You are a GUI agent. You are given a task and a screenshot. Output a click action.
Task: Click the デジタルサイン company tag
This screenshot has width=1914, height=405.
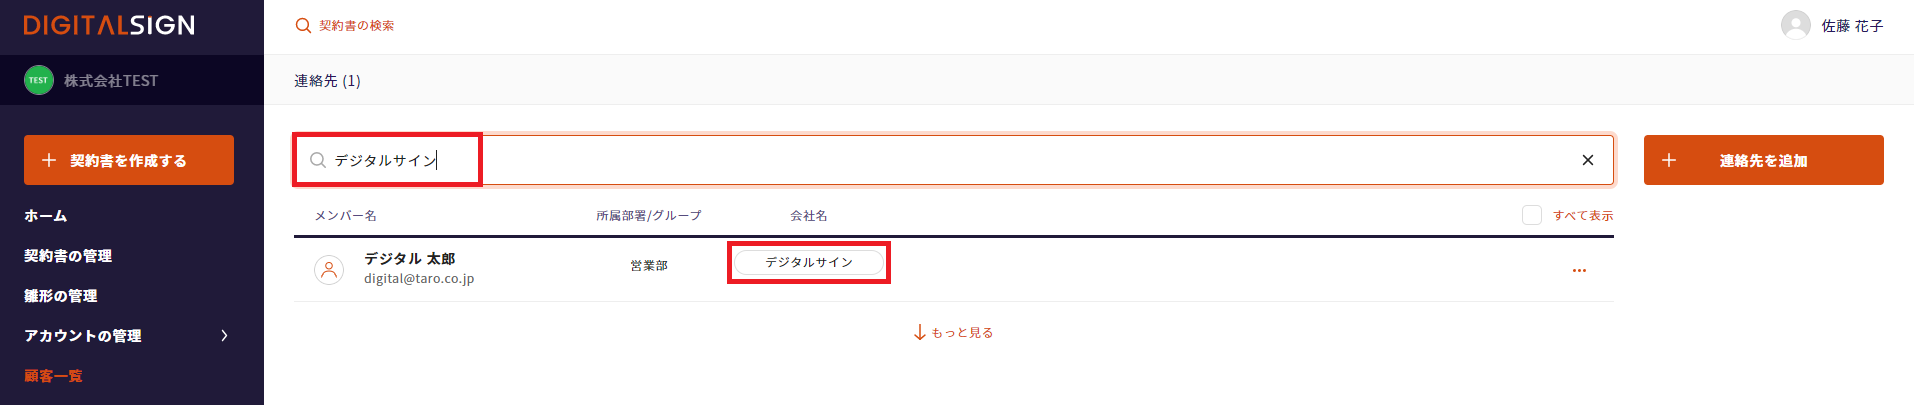point(809,262)
